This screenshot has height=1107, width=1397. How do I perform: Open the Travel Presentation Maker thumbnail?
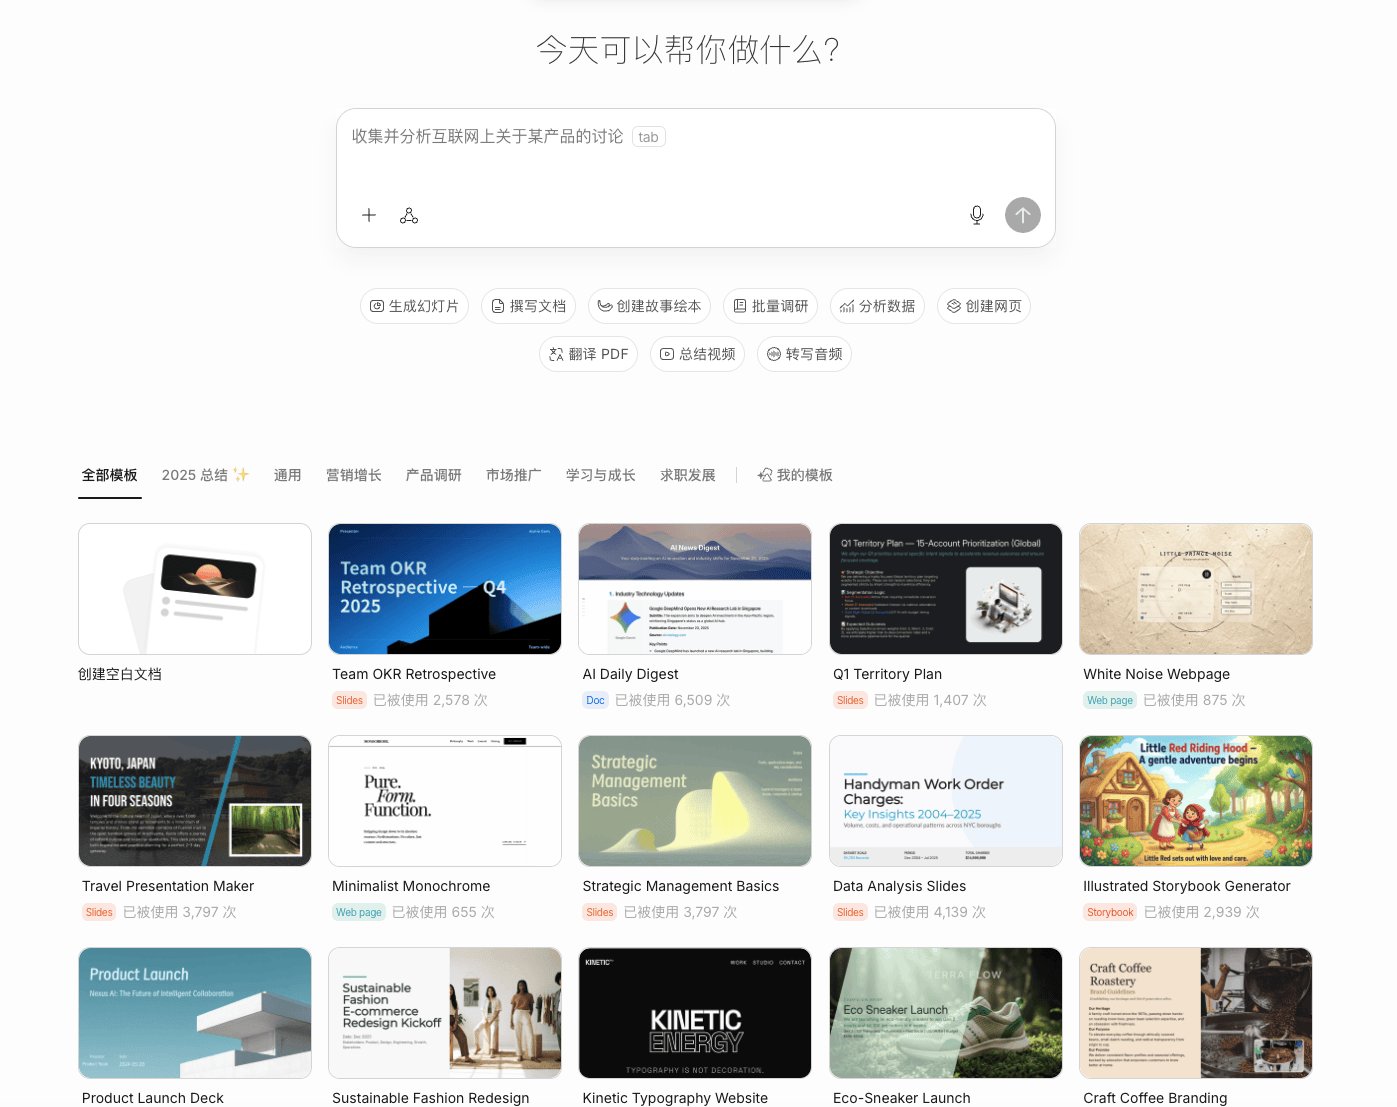click(x=195, y=801)
